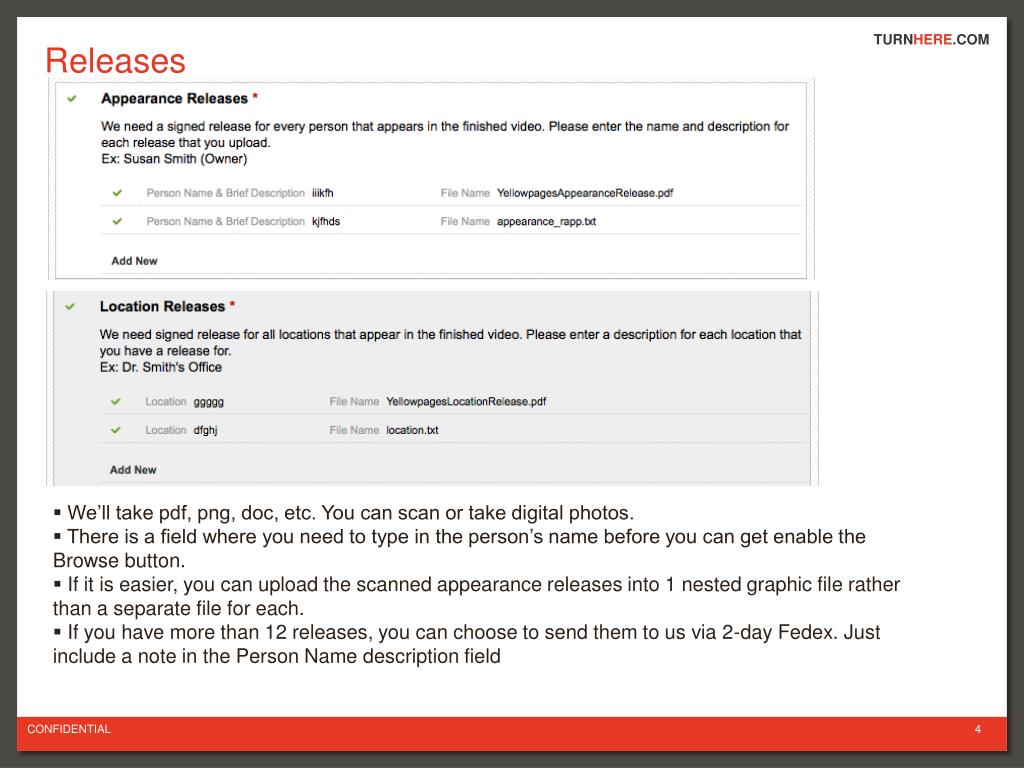Click the CONFIDENTIAL footer label
This screenshot has width=1024, height=768.
[x=69, y=729]
